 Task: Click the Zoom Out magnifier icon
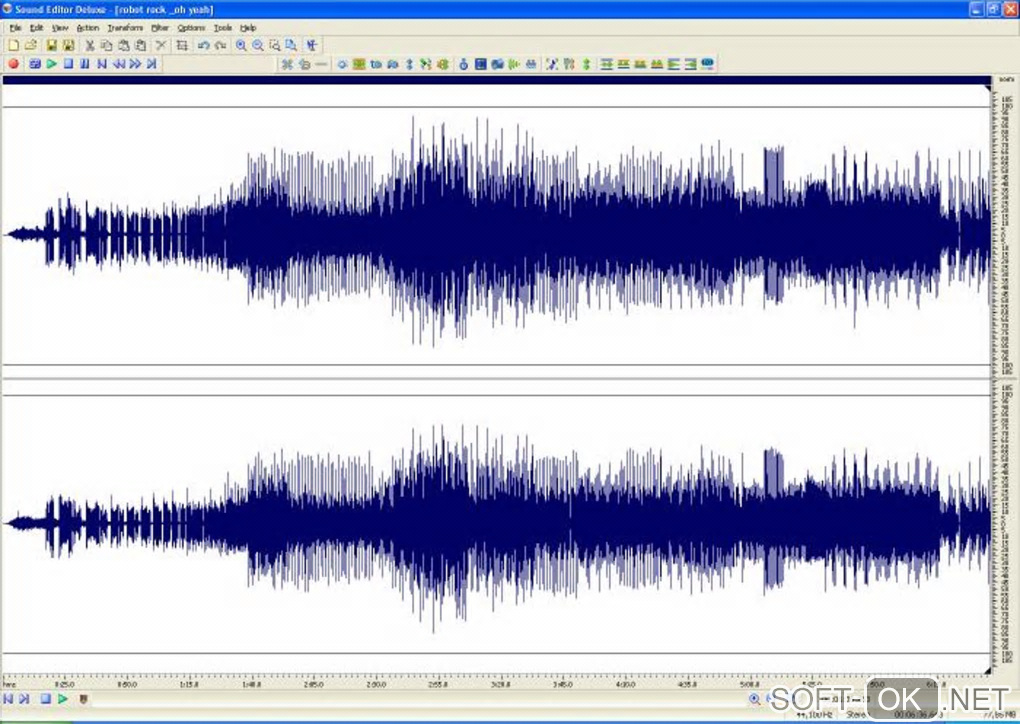coord(258,45)
